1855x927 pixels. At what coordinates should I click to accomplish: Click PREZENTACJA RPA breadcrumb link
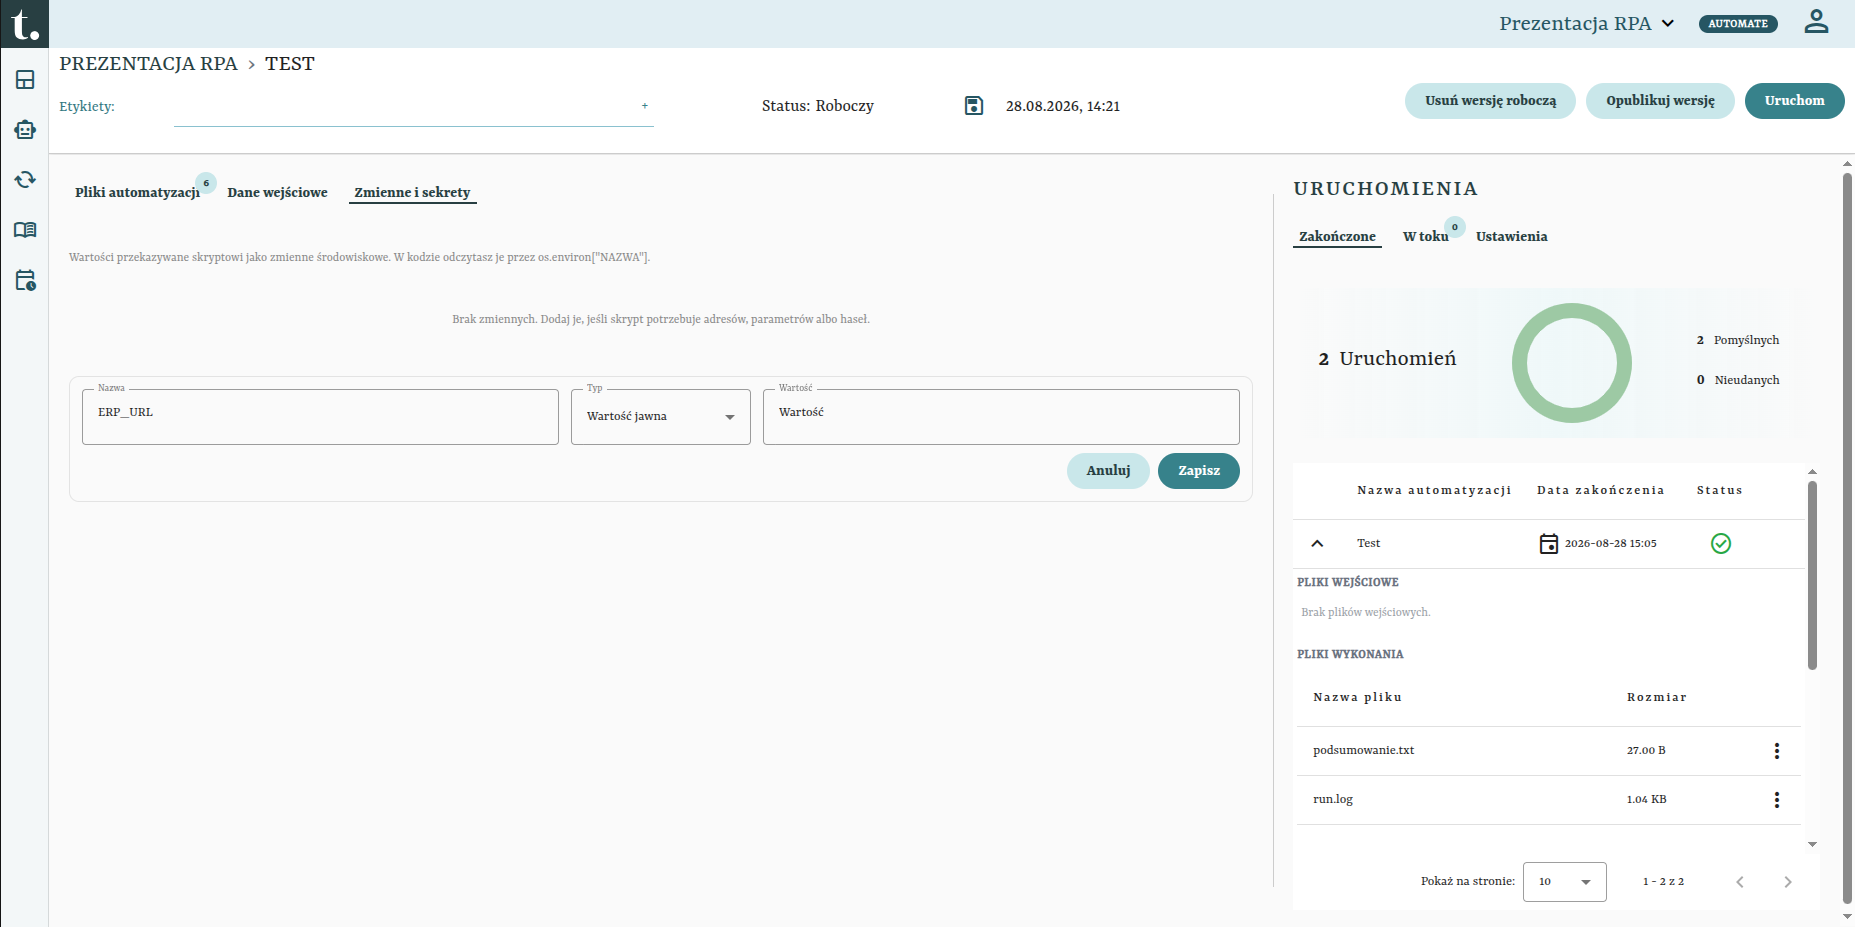pyautogui.click(x=148, y=64)
